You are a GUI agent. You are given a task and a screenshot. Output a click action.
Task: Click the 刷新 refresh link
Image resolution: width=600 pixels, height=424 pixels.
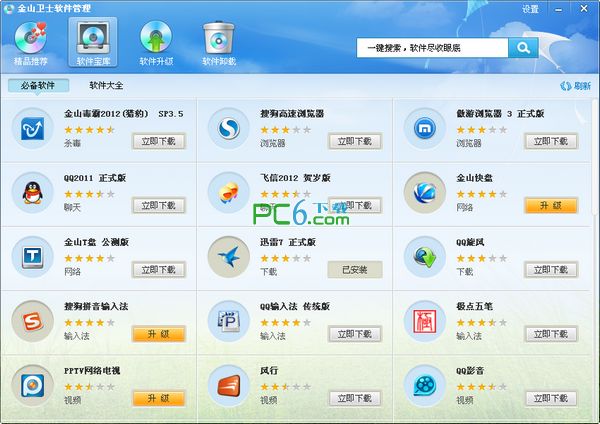tap(575, 86)
